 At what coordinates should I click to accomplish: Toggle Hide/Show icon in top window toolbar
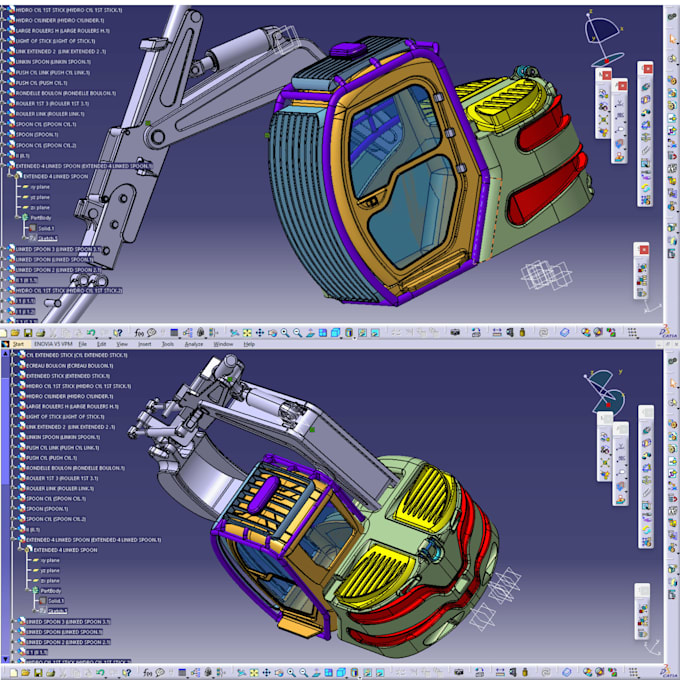coord(362,333)
